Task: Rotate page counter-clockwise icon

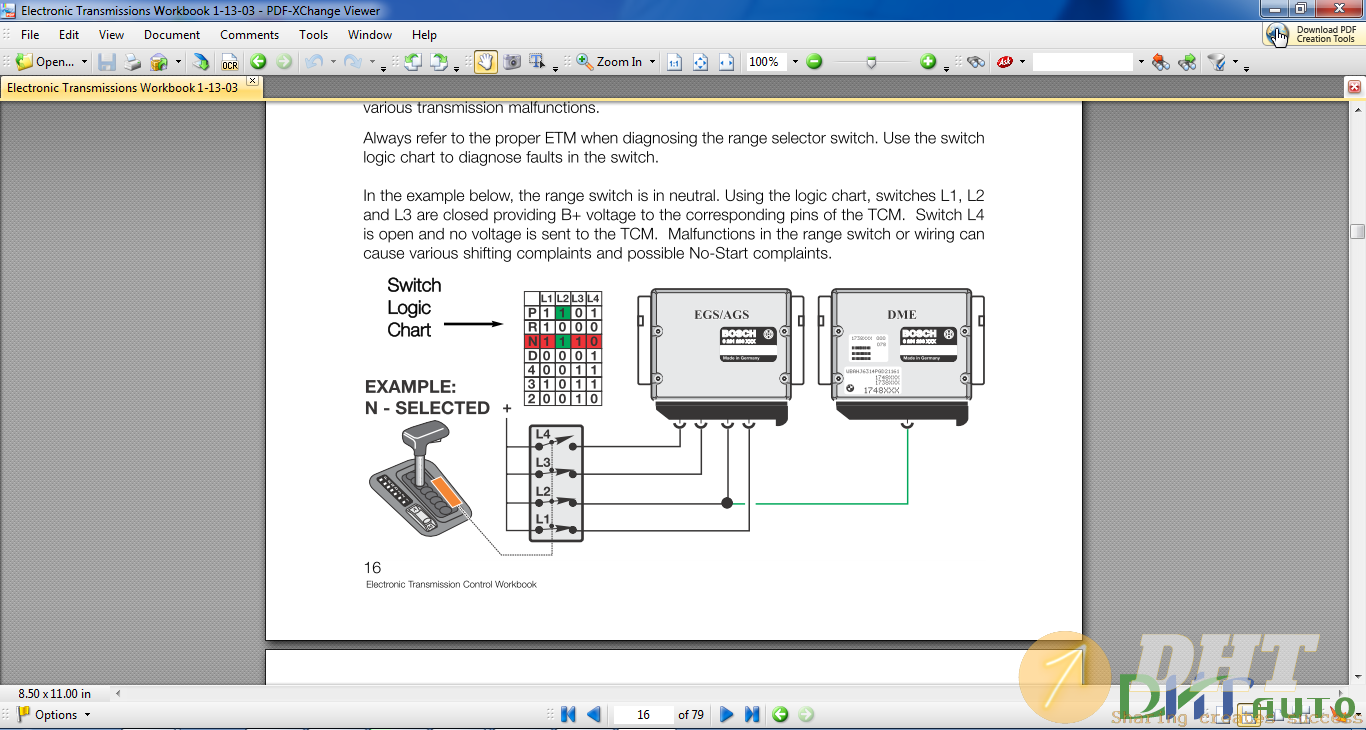Action: coord(412,62)
